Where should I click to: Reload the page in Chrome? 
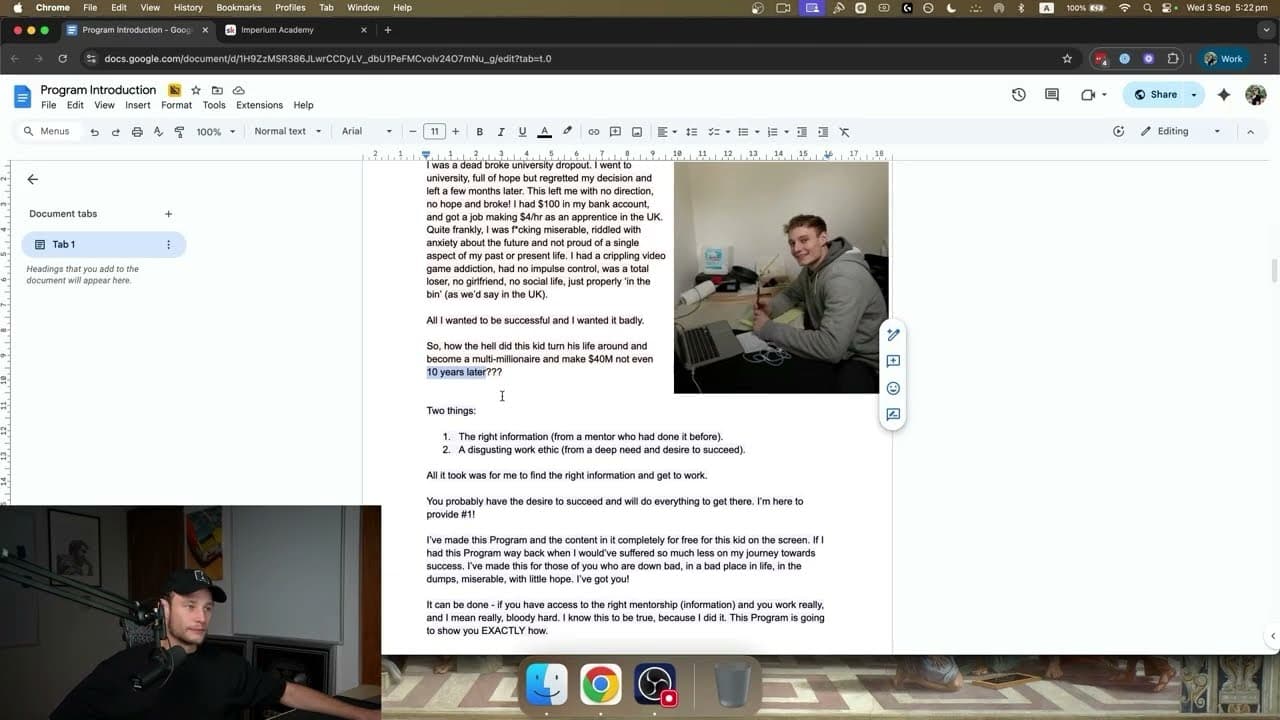(63, 59)
